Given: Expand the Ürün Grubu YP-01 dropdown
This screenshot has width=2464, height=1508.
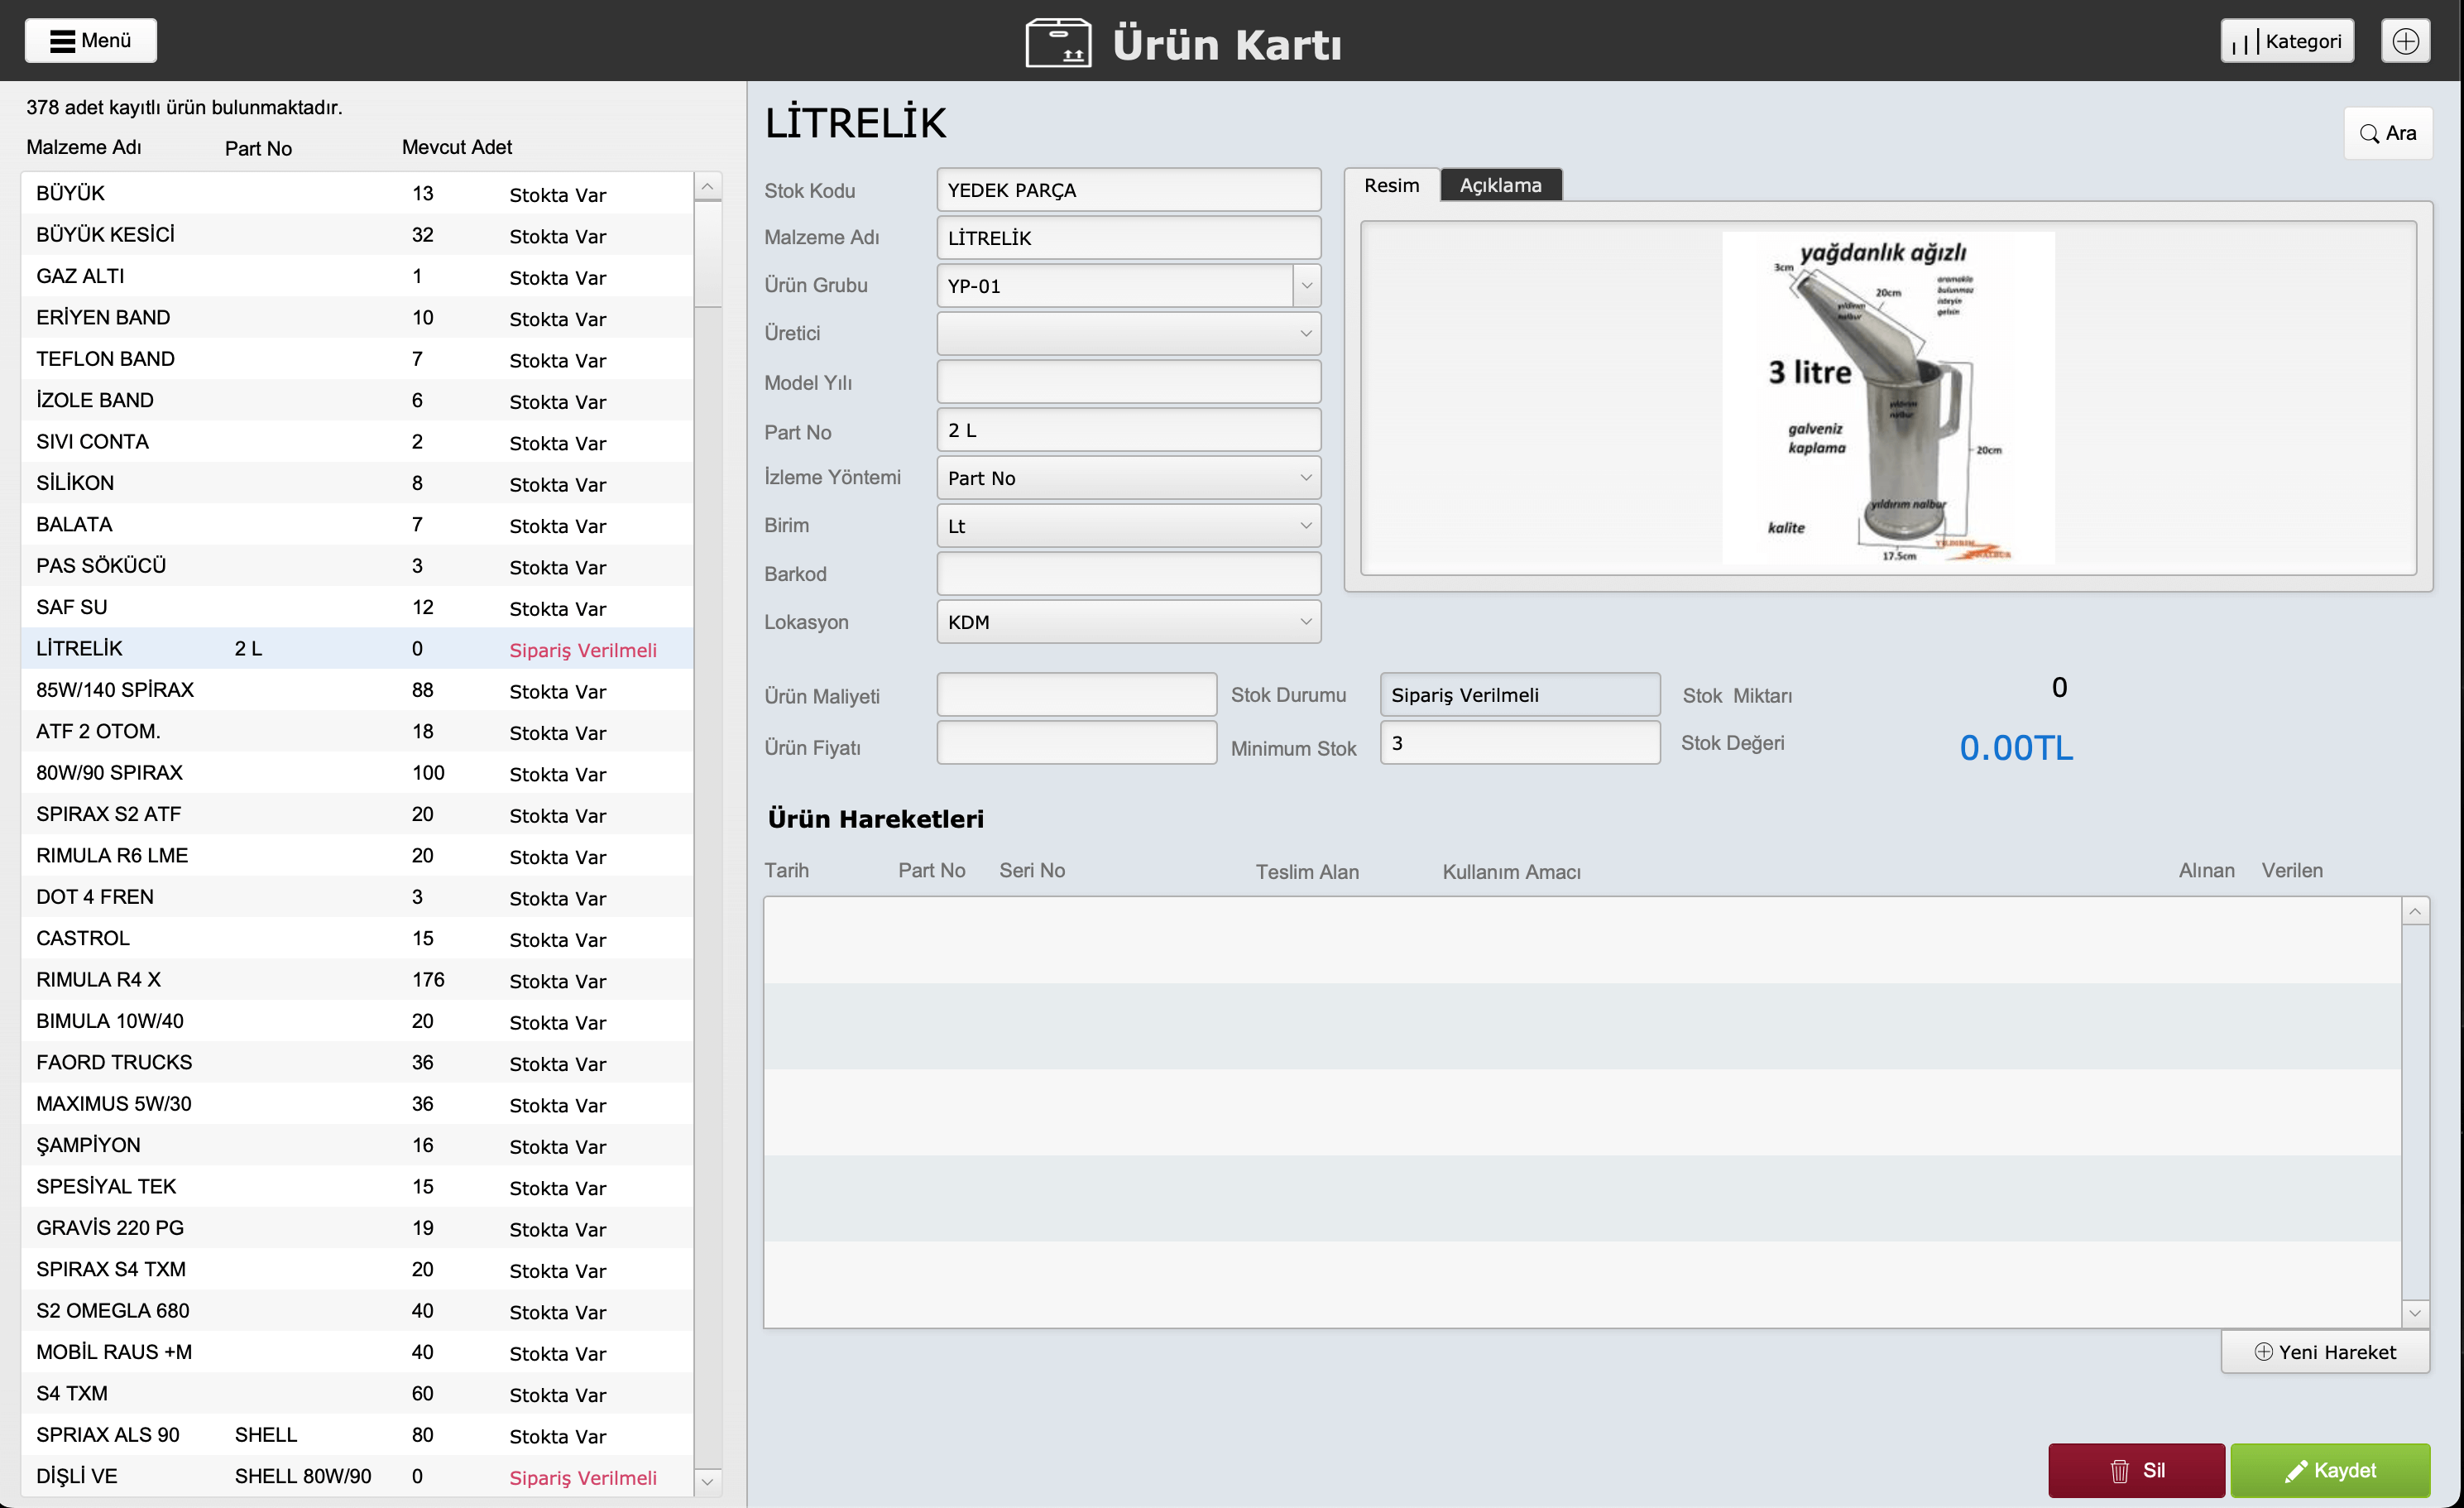Looking at the screenshot, I should coord(1306,286).
